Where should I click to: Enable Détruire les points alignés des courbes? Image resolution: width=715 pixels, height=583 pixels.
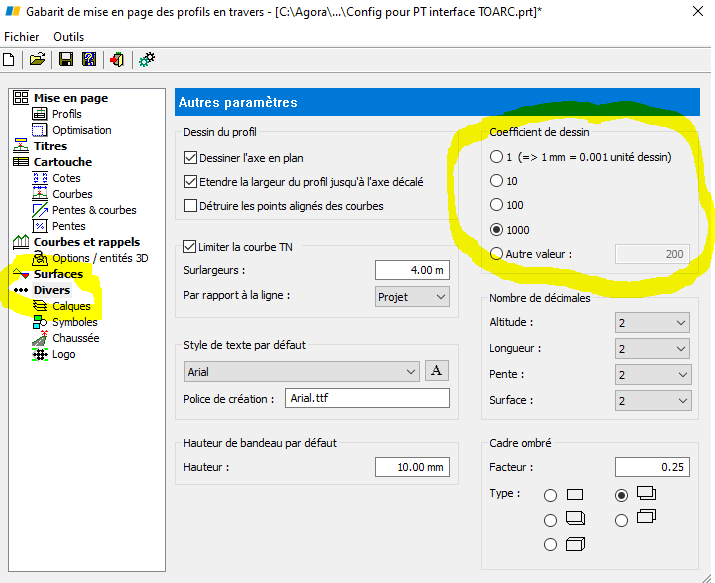[x=190, y=206]
